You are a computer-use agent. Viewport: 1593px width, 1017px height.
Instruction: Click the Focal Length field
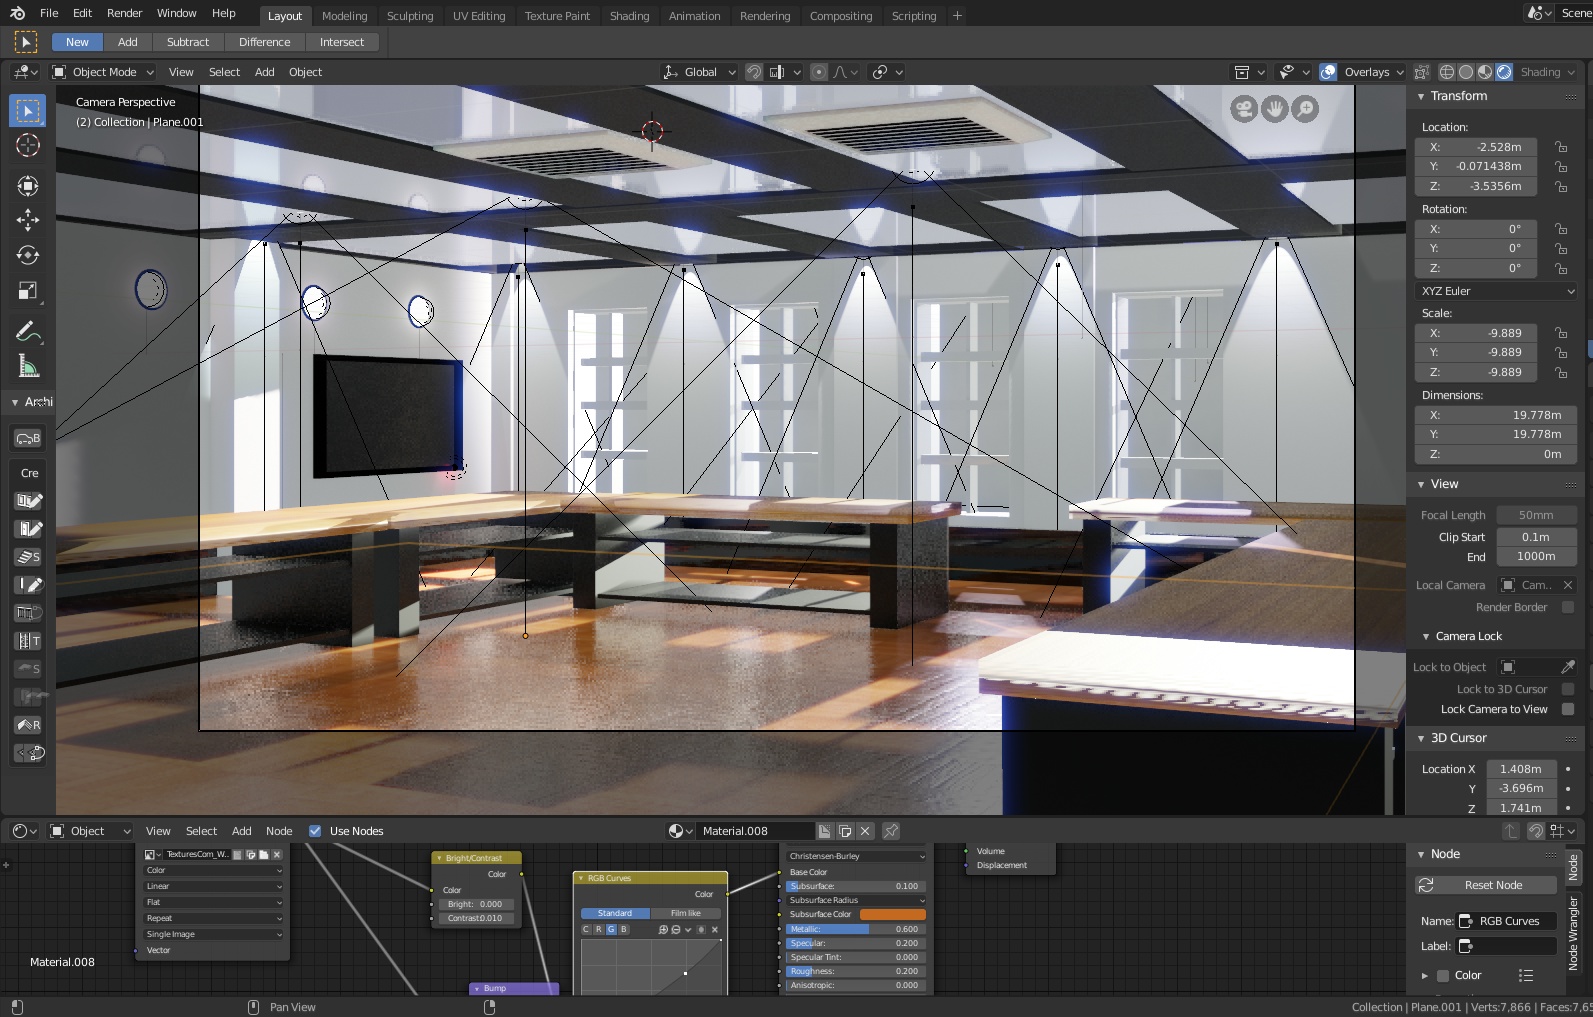[x=1536, y=515]
